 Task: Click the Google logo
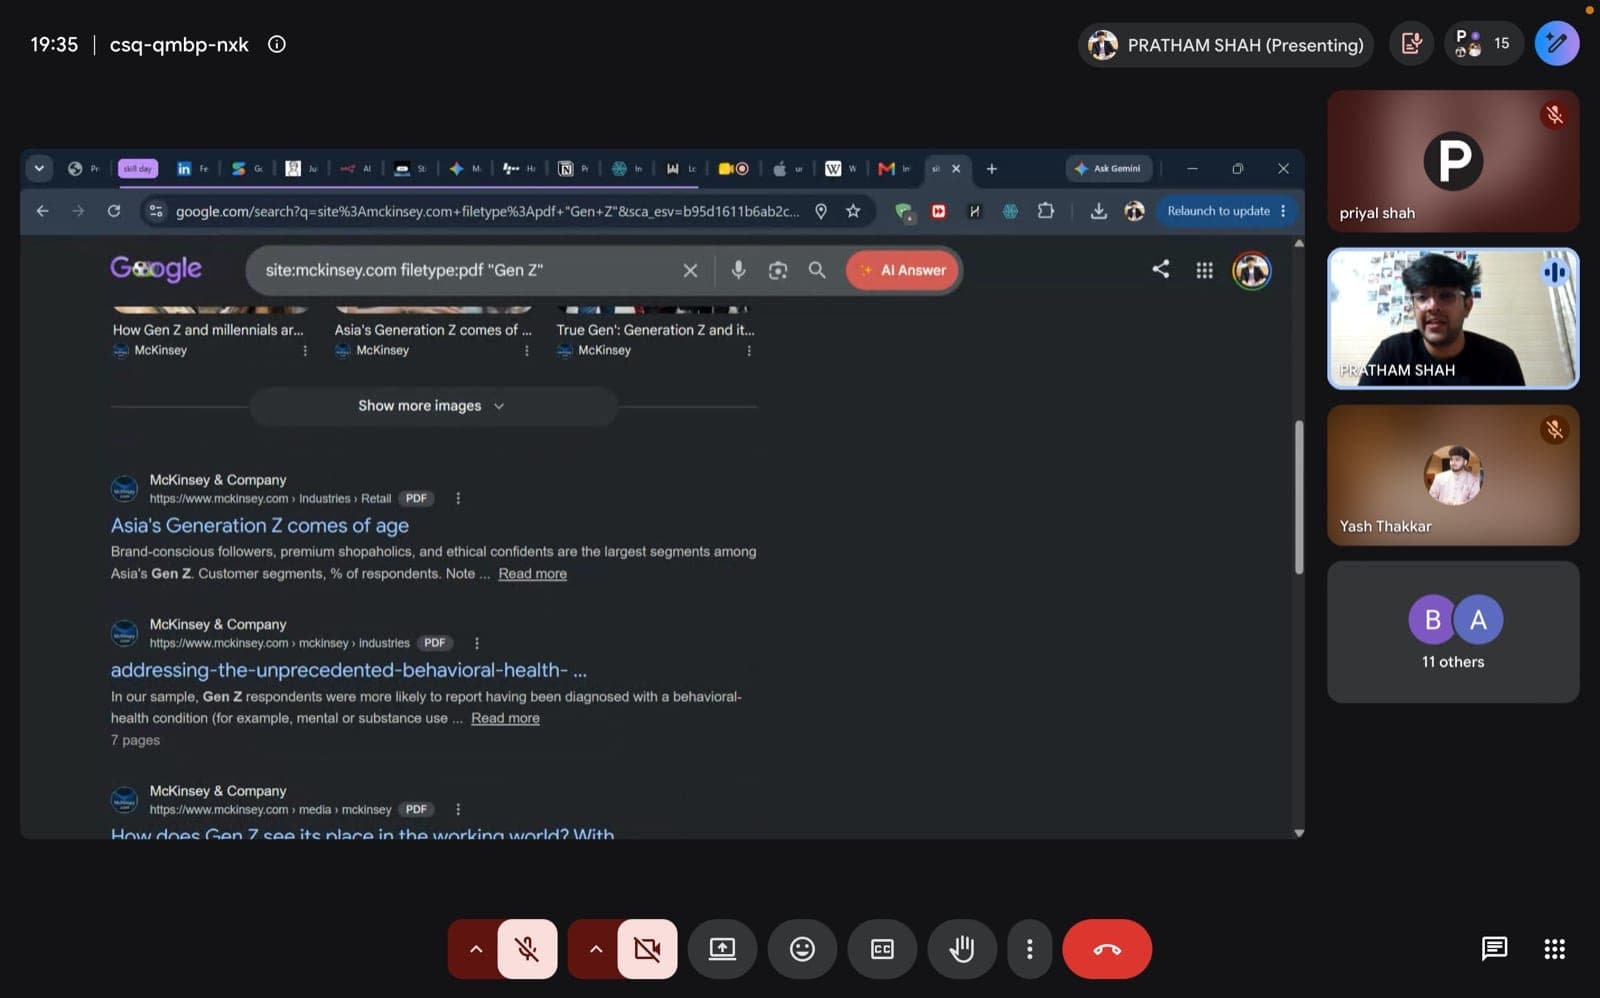tap(156, 269)
